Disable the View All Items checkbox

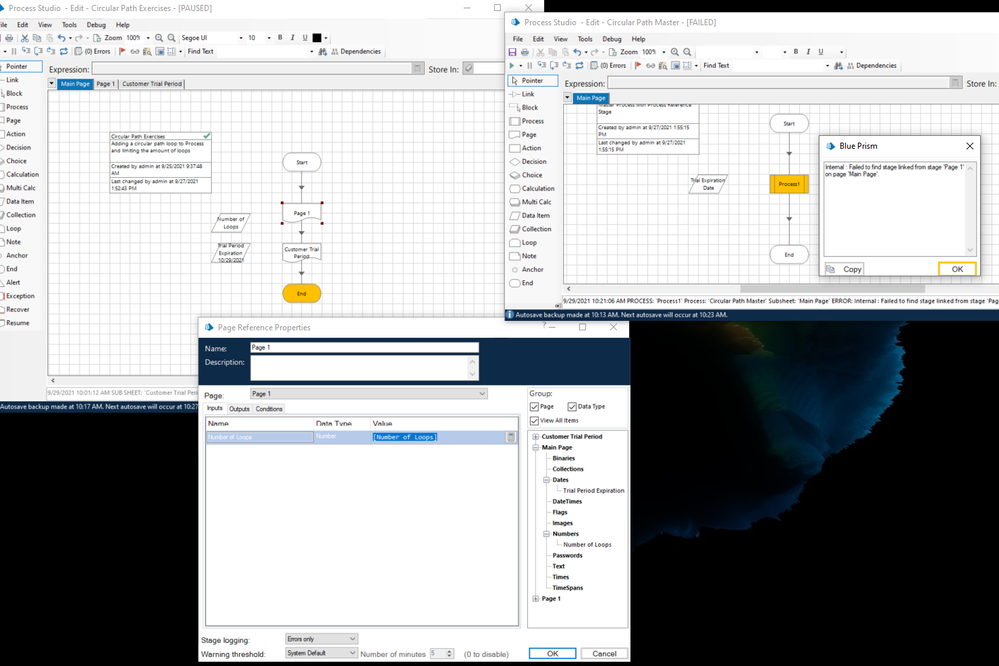(534, 421)
